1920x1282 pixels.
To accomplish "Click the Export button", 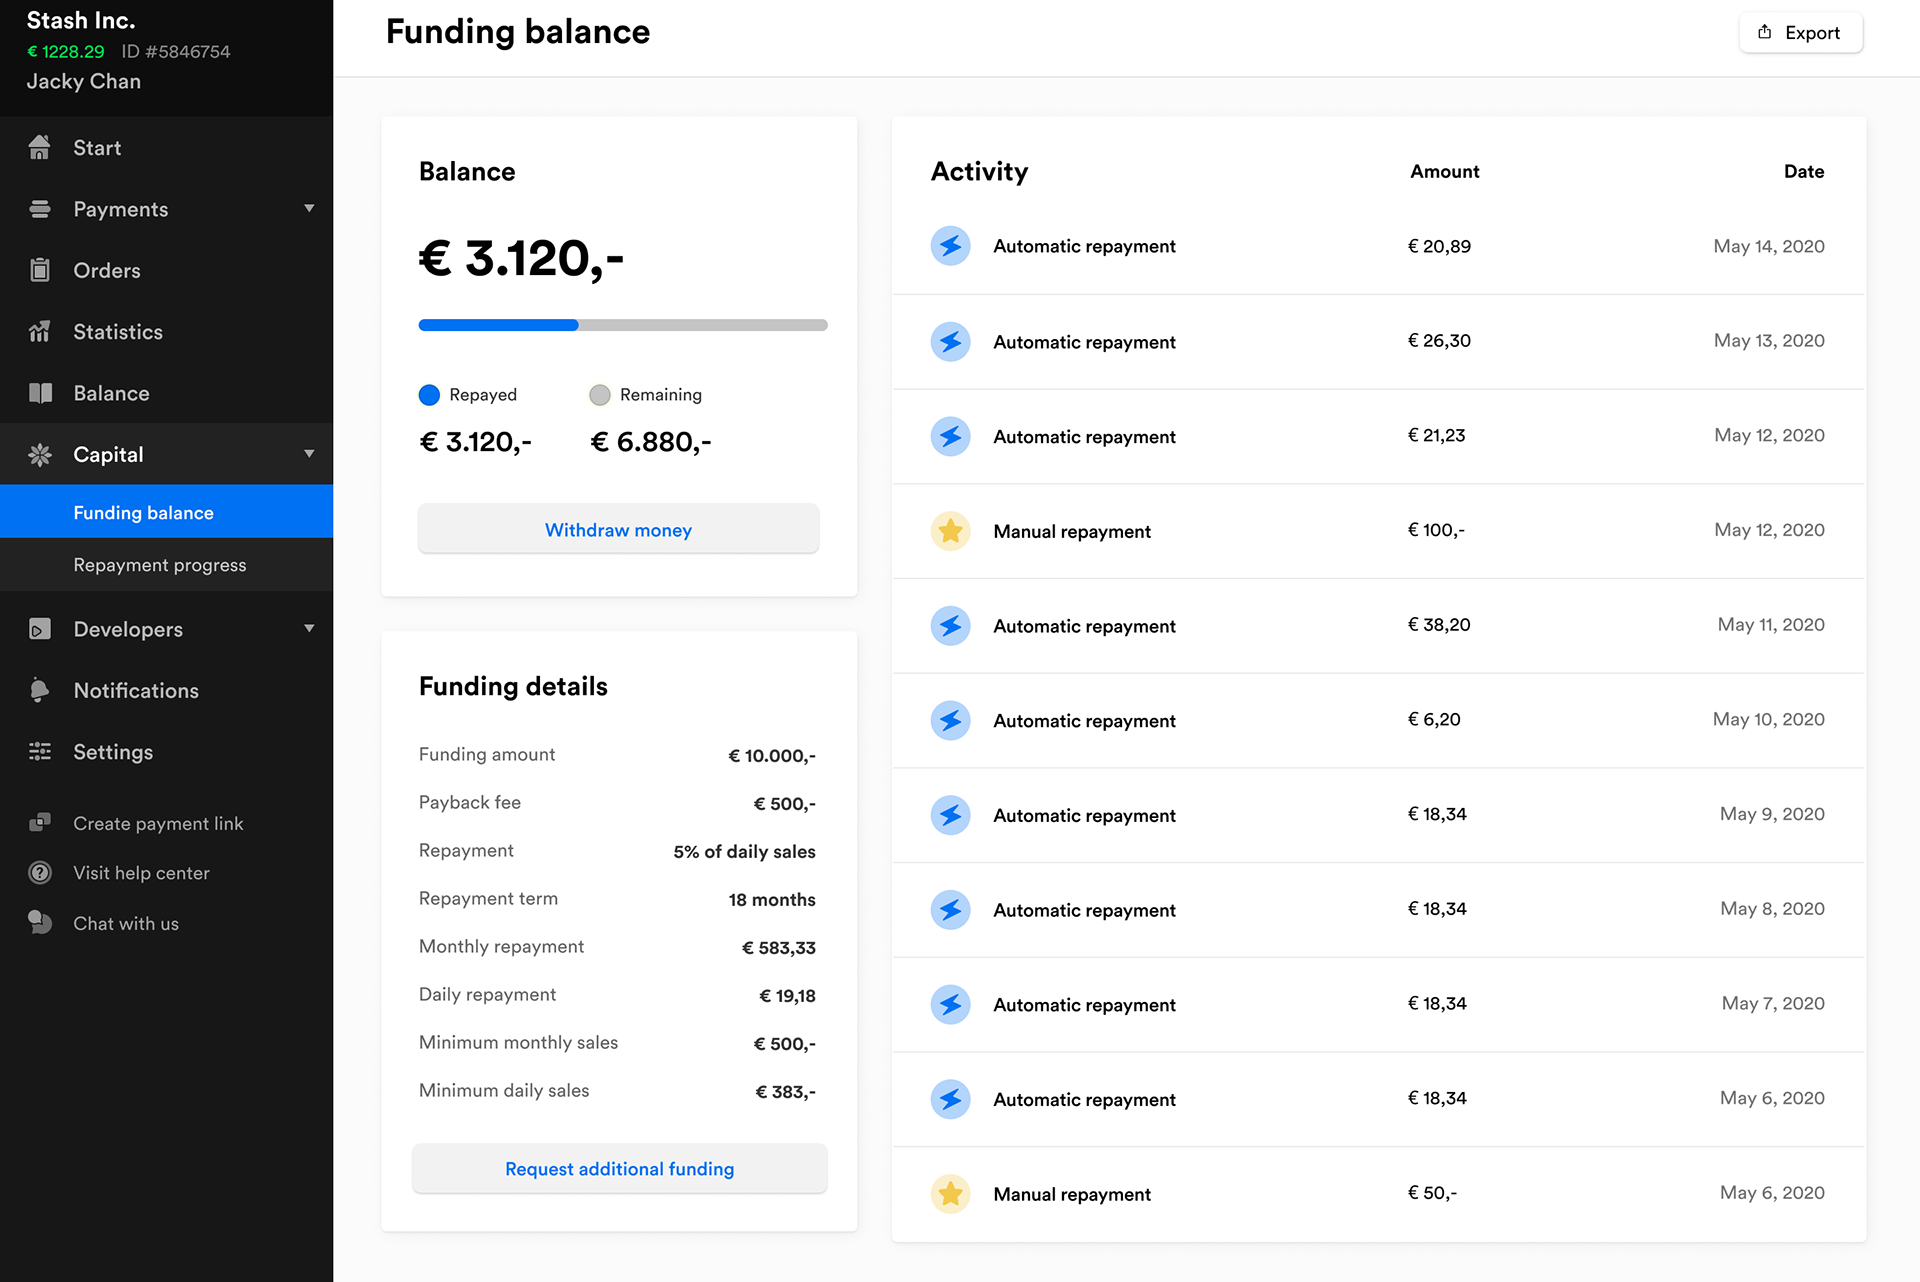I will coord(1800,33).
